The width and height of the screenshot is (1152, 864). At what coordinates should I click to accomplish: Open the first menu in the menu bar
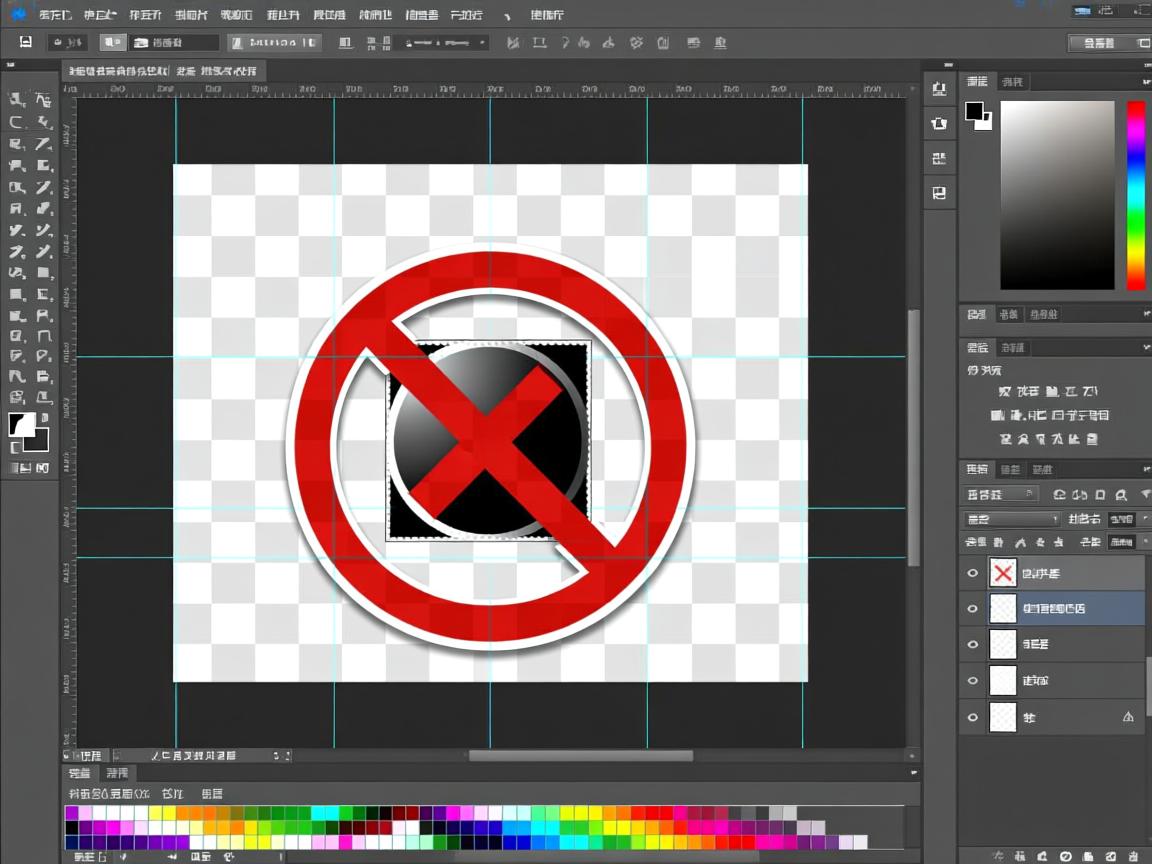54,15
